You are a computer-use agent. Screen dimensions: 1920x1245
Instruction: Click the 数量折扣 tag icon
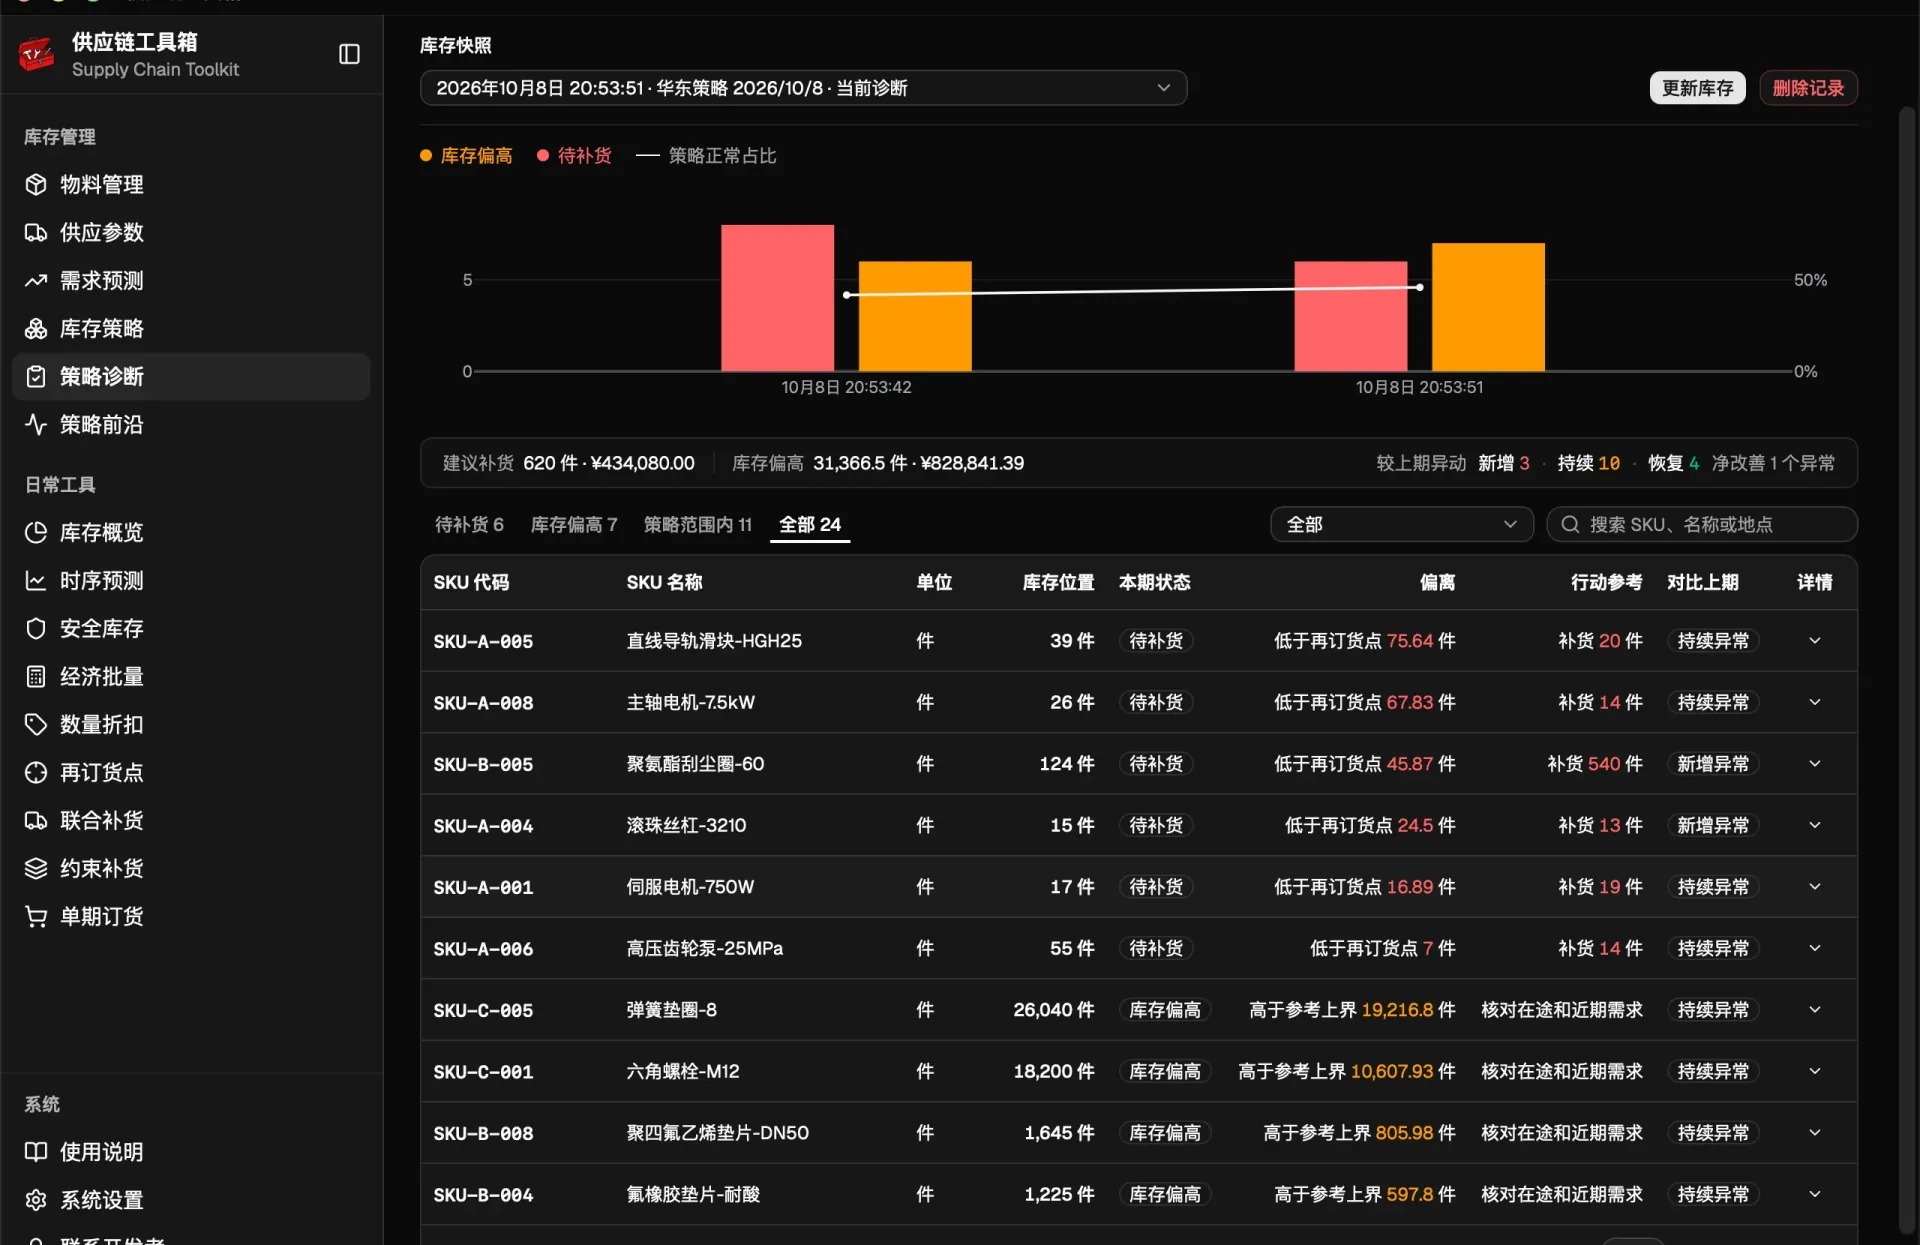(x=36, y=724)
